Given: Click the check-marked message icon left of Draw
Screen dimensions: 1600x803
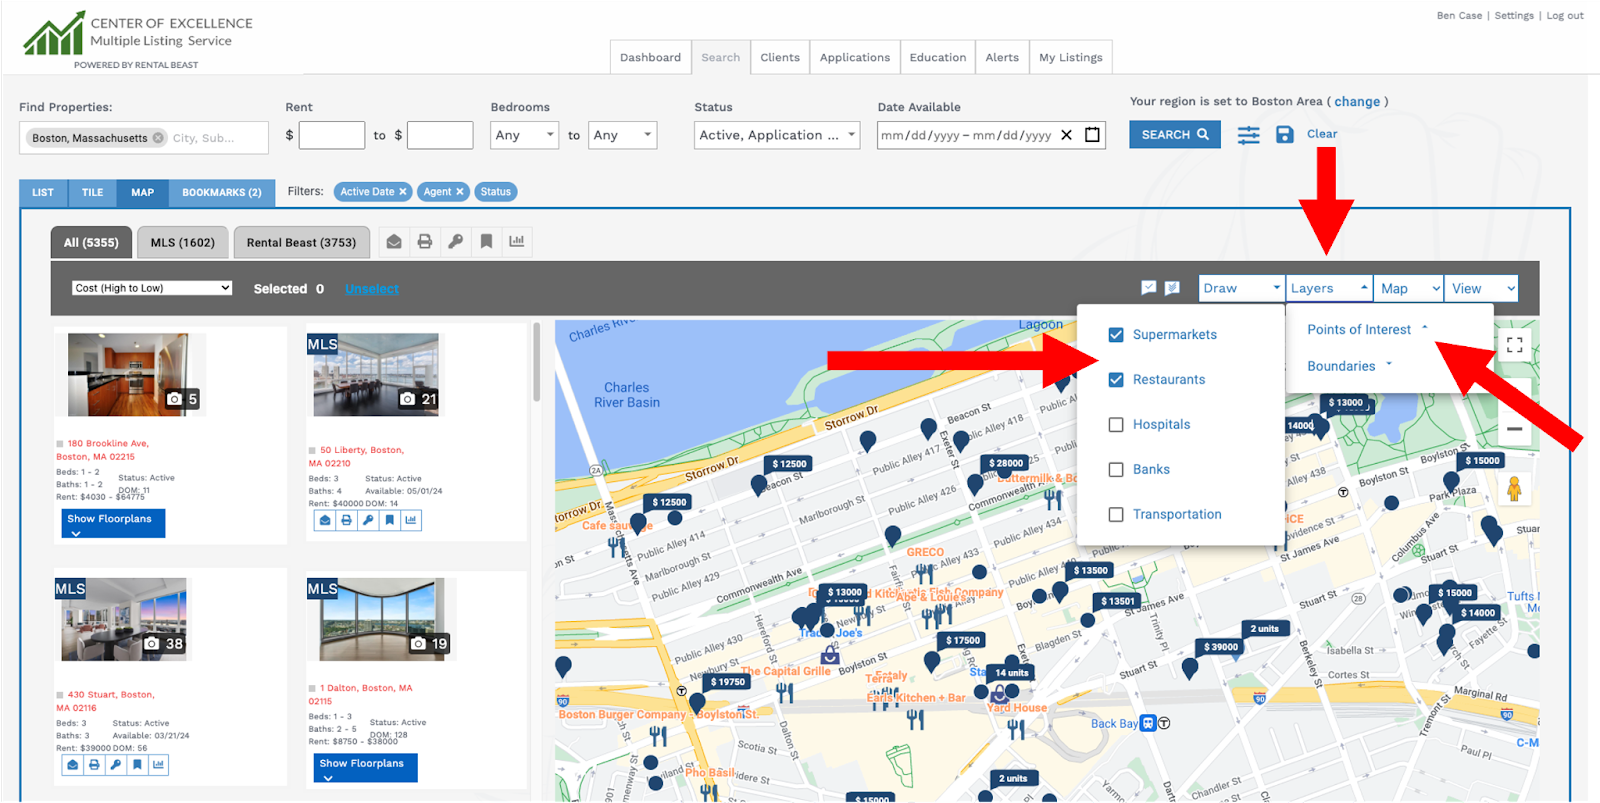Looking at the screenshot, I should pos(1149,288).
